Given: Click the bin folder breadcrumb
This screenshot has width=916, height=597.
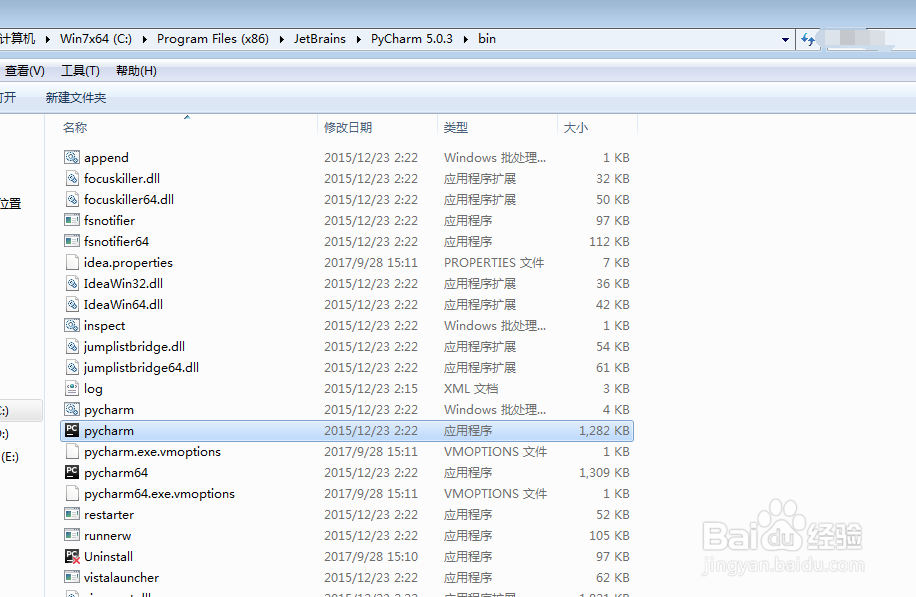Looking at the screenshot, I should click(x=487, y=39).
